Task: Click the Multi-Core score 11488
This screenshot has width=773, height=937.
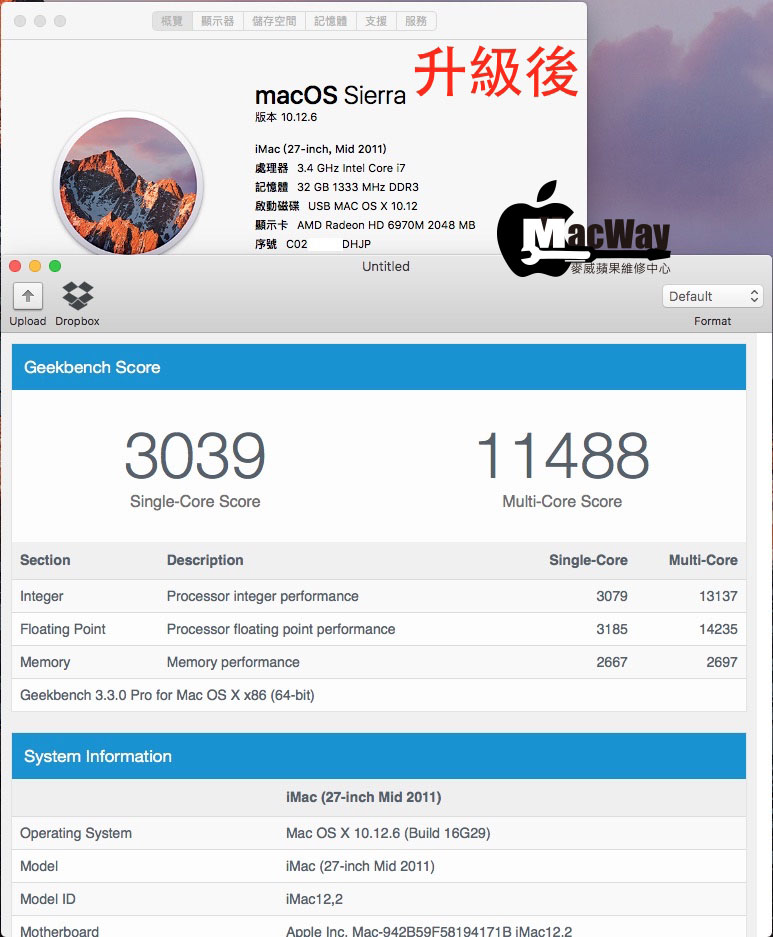Action: coord(563,456)
